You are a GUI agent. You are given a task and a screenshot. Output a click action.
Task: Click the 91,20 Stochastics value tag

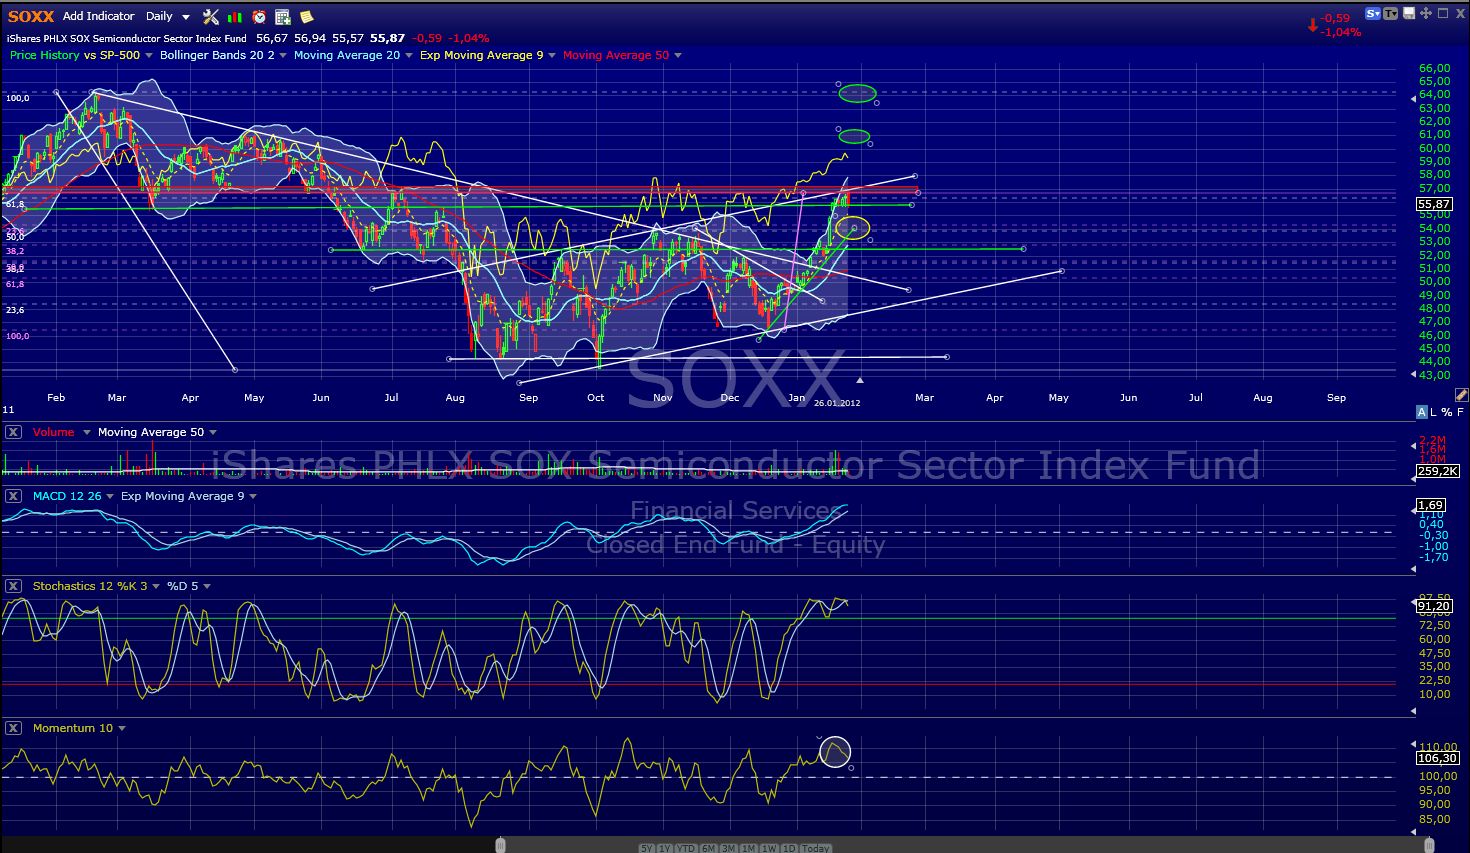[1434, 606]
